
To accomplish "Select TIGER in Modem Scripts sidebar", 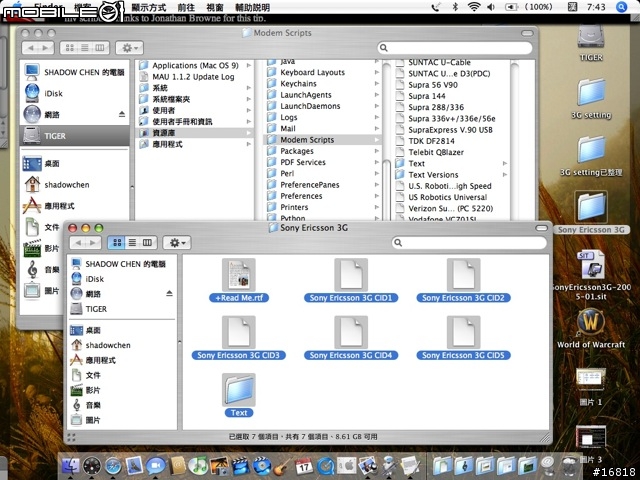I will pyautogui.click(x=75, y=136).
